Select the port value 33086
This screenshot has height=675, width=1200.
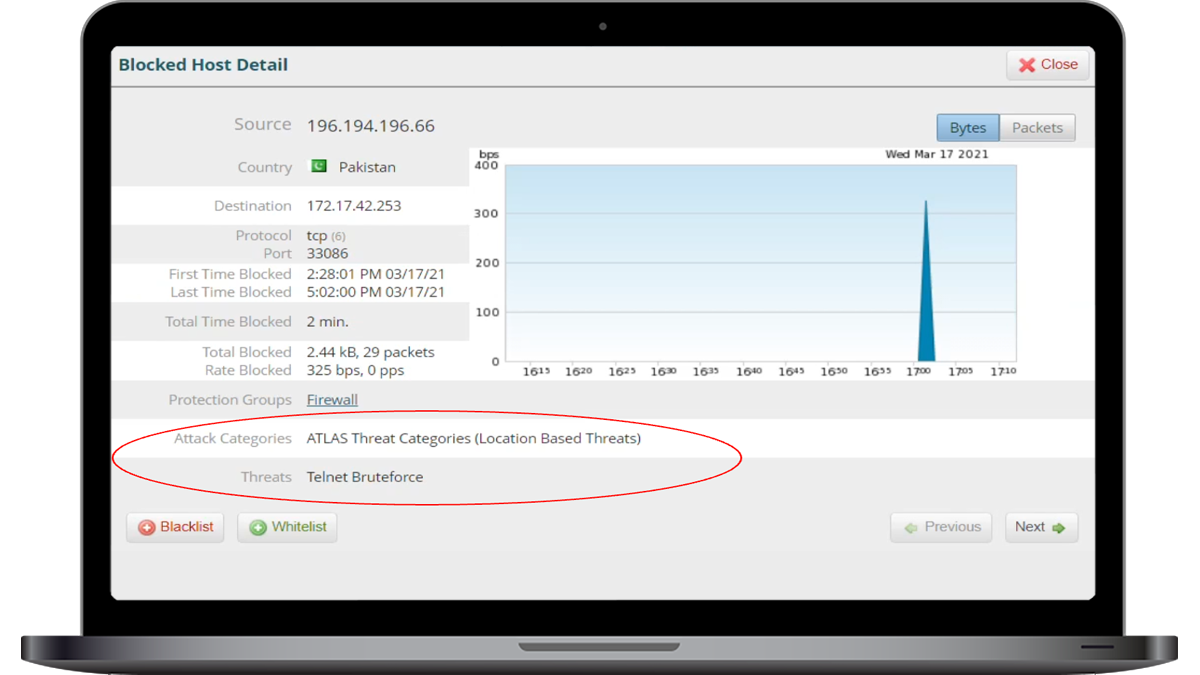coord(327,254)
